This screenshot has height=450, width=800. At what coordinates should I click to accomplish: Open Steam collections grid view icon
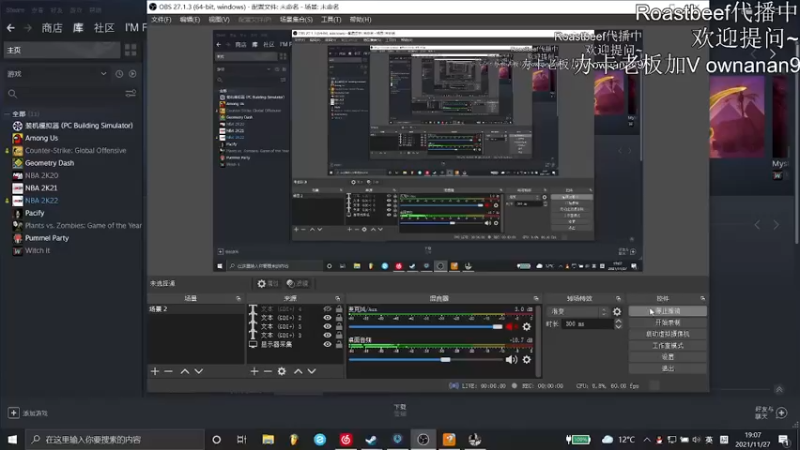click(x=131, y=49)
